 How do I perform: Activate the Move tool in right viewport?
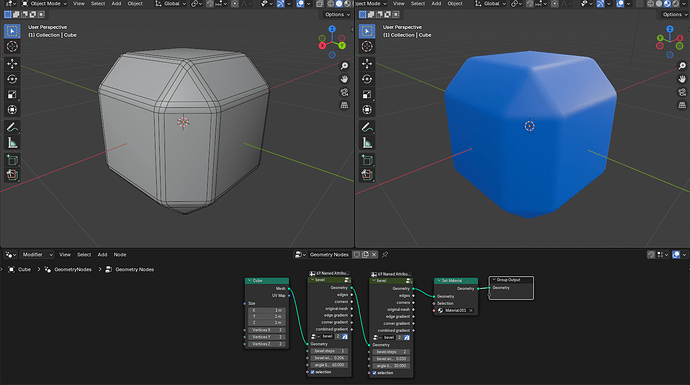point(367,64)
